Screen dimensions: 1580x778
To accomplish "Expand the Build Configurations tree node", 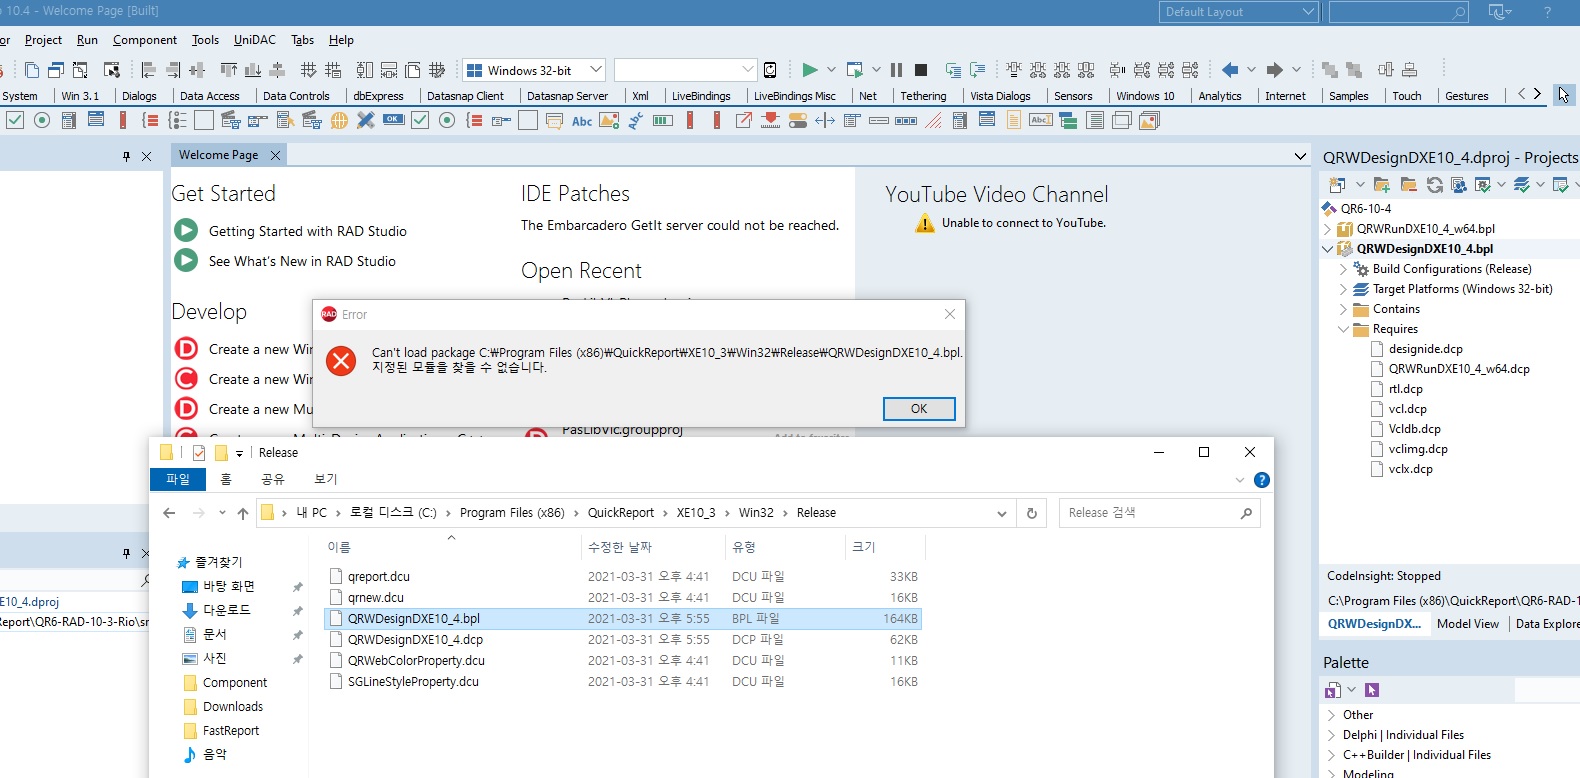I will point(1343,269).
